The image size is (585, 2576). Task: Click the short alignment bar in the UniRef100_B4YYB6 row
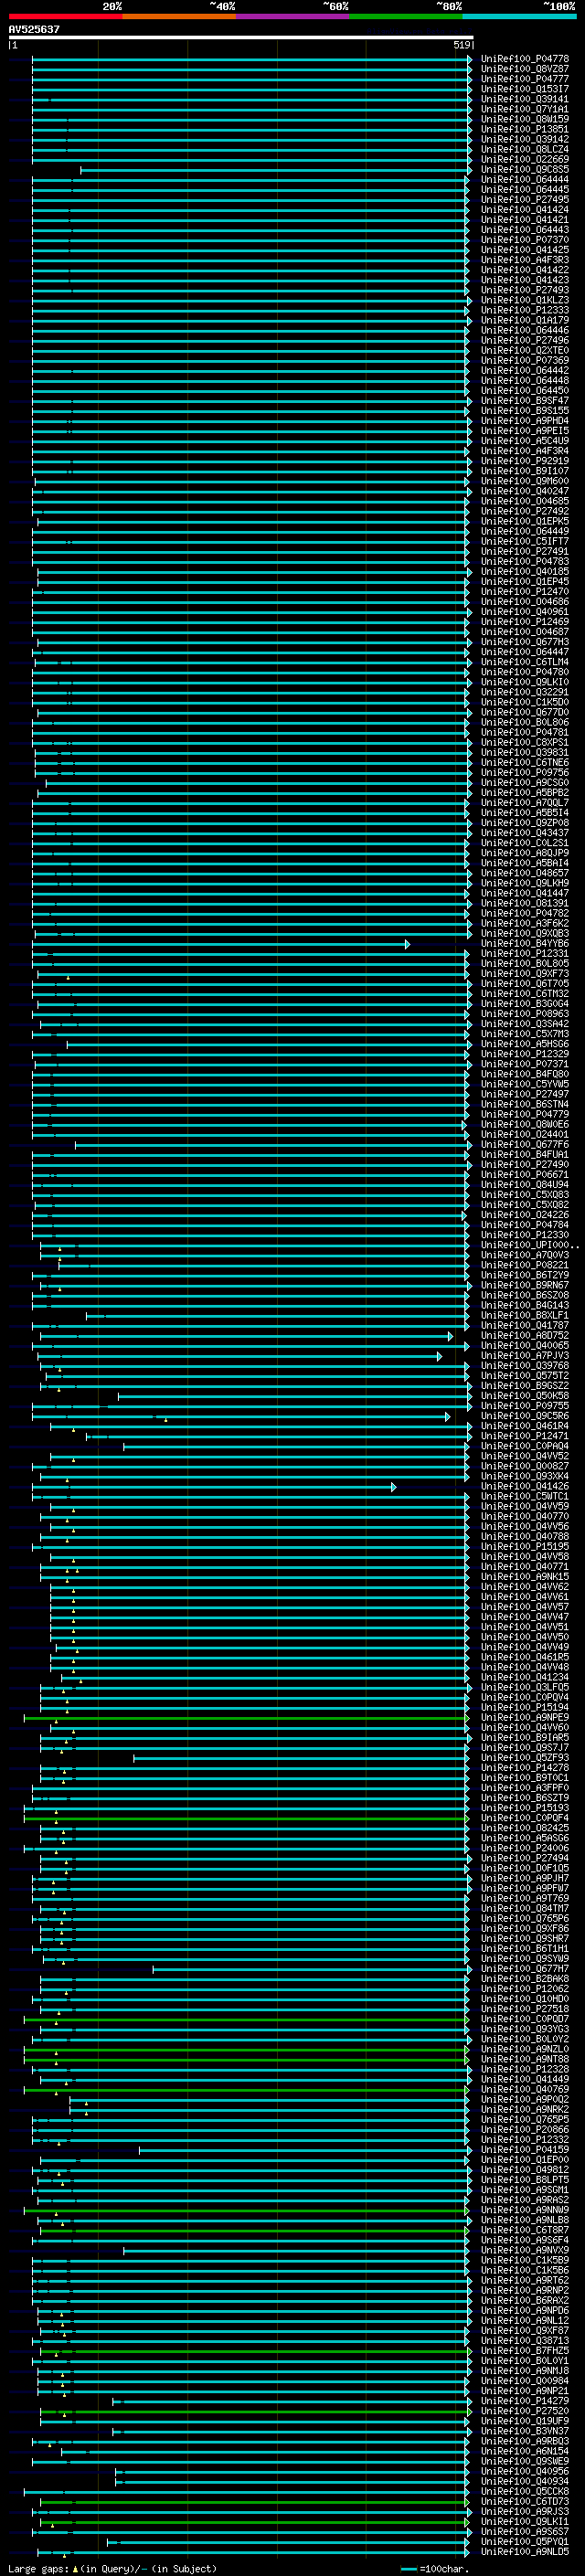coord(220,944)
